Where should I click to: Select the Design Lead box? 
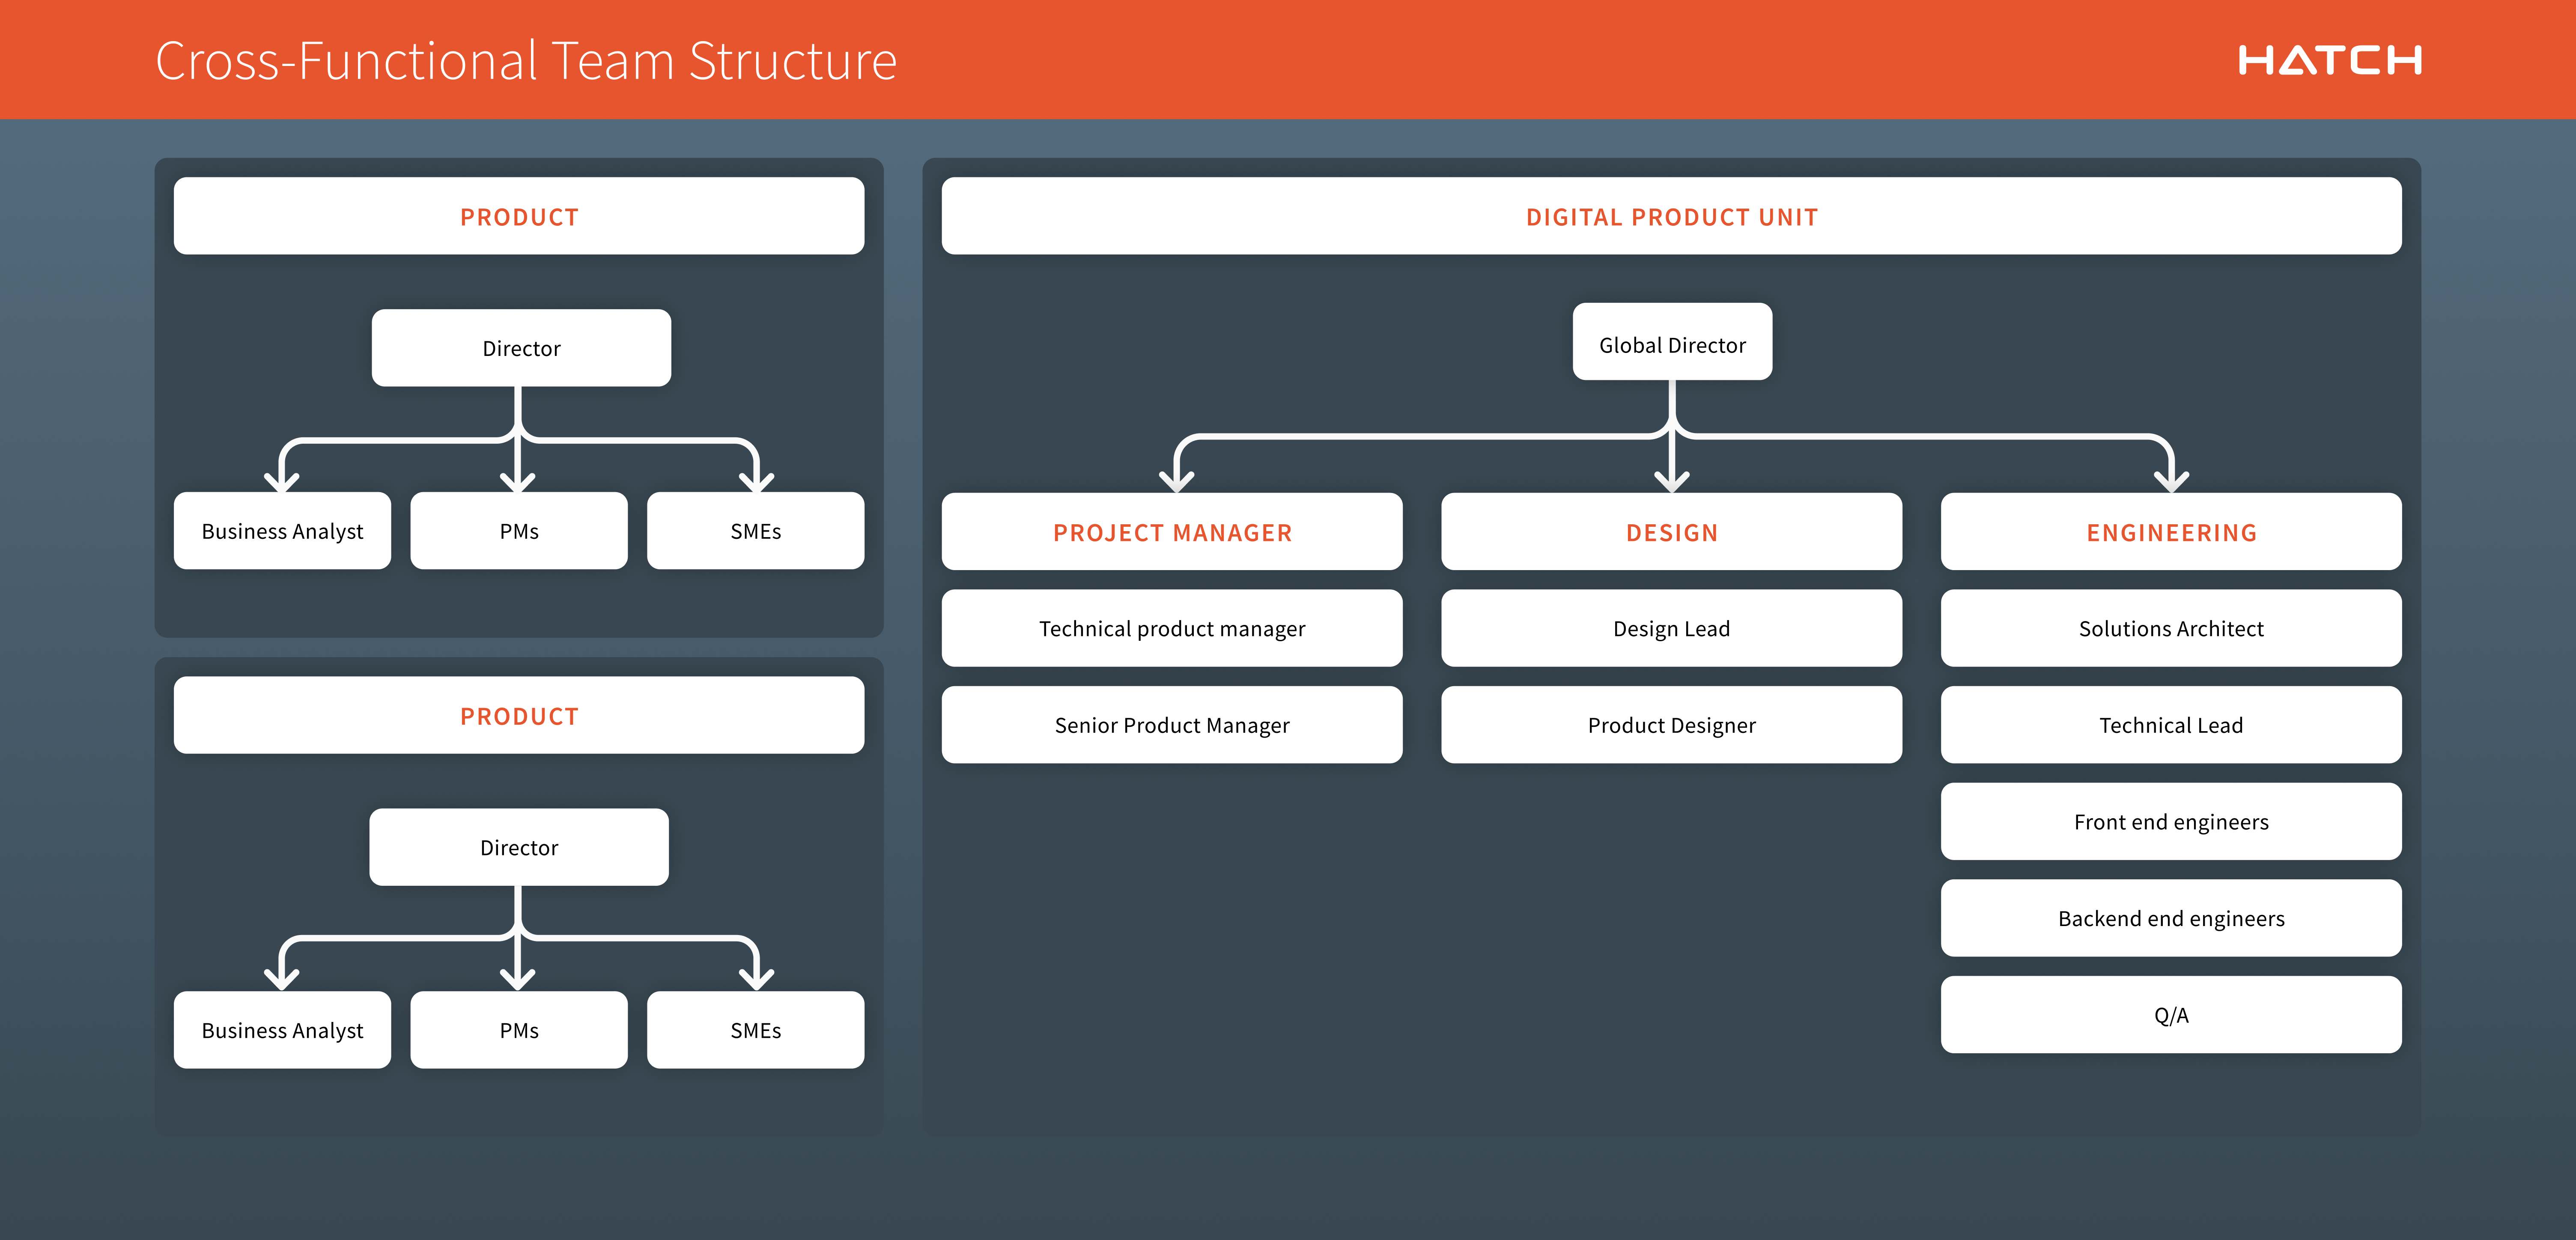coord(1671,628)
